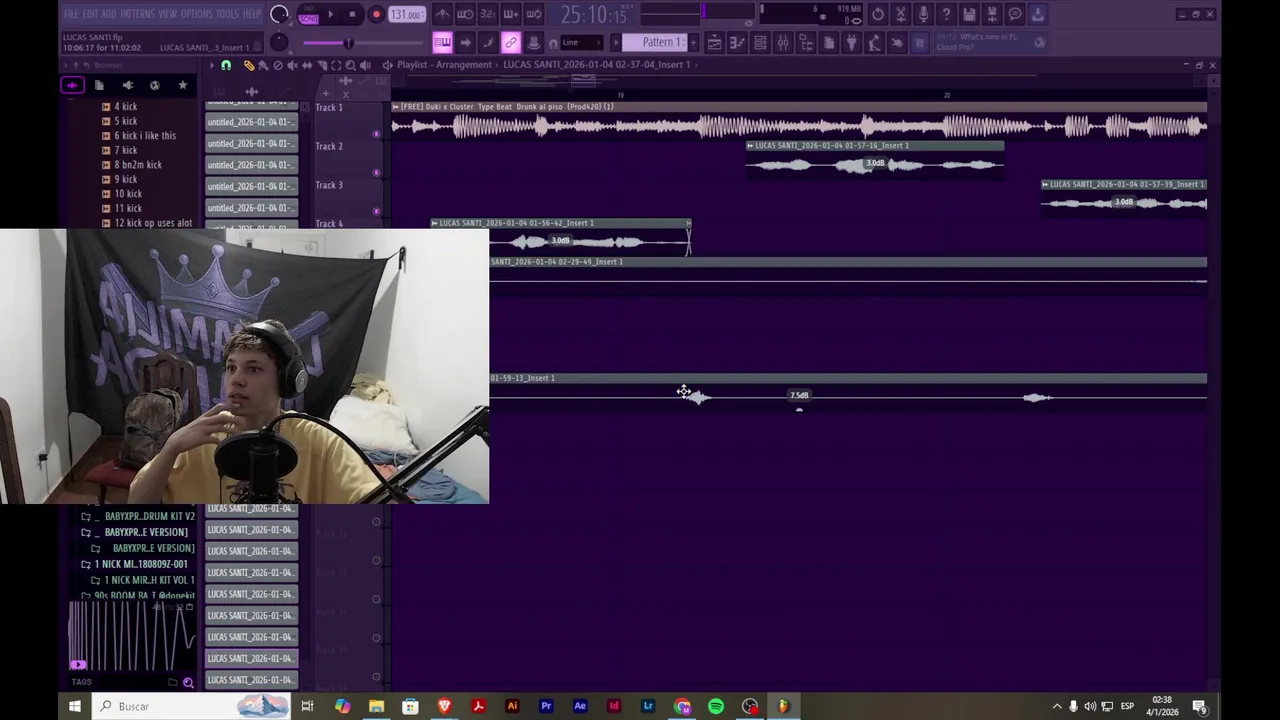Open the playlist options arrow menu
1280x720 pixels.
(211, 65)
